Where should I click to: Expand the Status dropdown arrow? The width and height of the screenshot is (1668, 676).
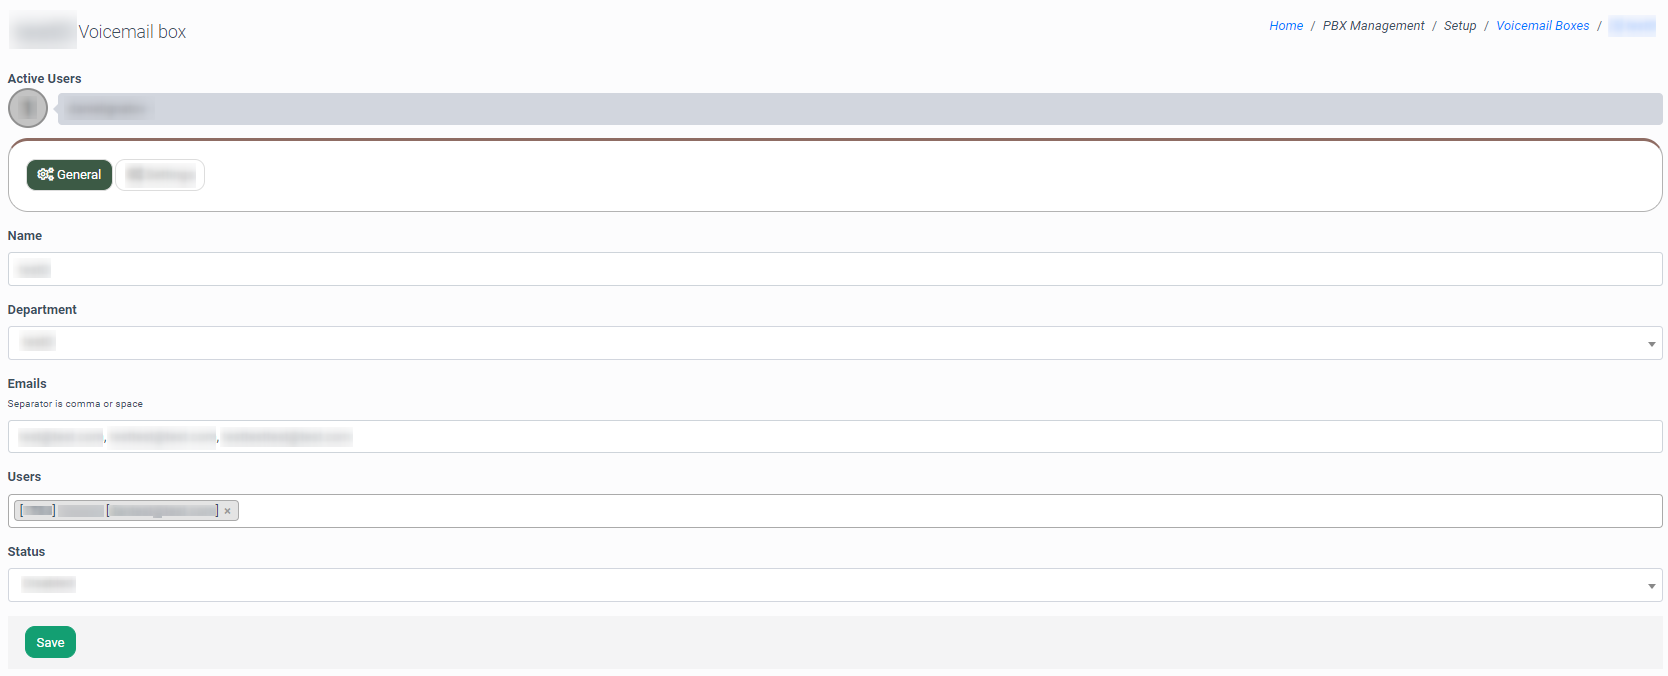click(x=1651, y=586)
